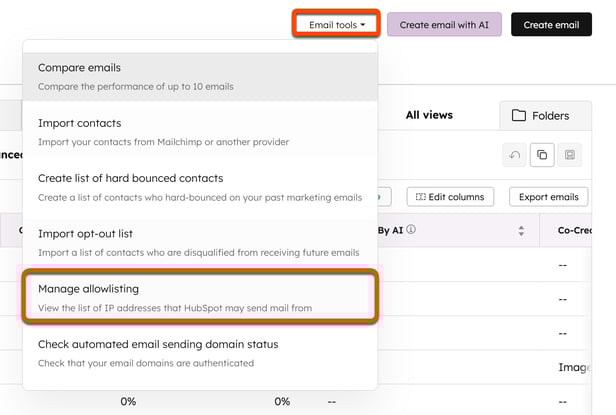
Task: Click the undo arrow icon
Action: (514, 155)
